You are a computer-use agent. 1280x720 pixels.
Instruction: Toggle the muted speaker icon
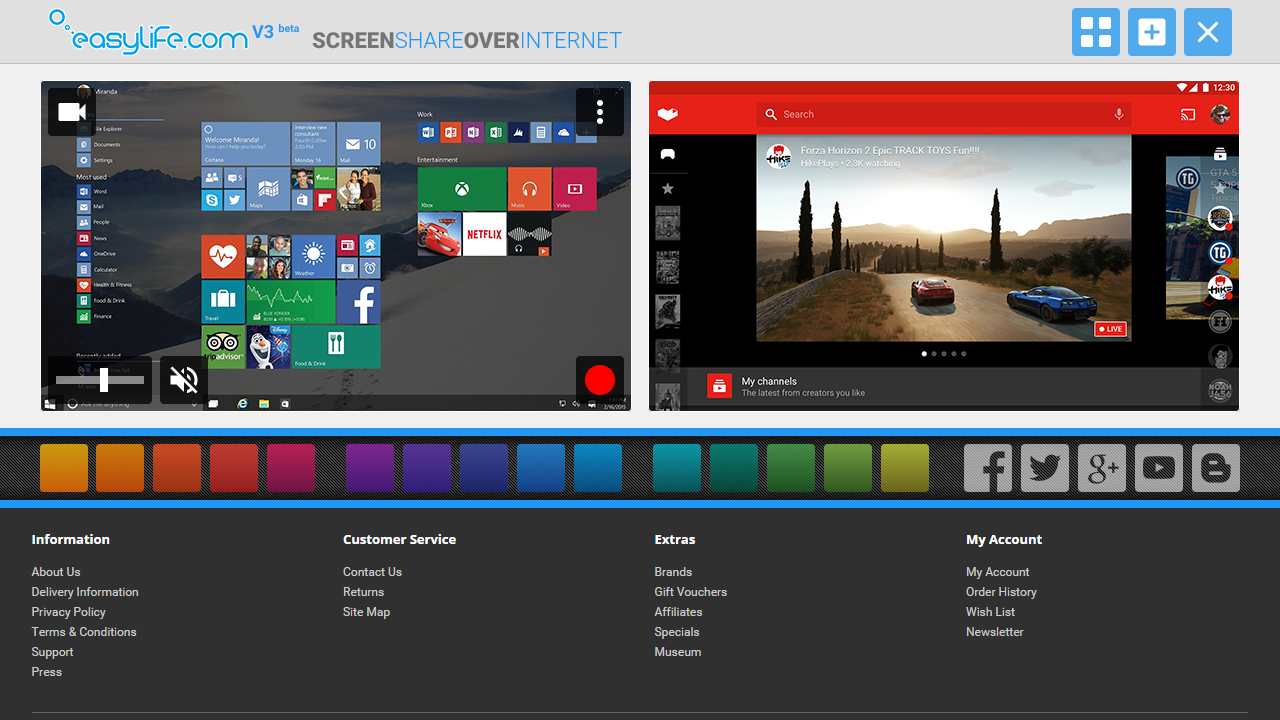[184, 380]
